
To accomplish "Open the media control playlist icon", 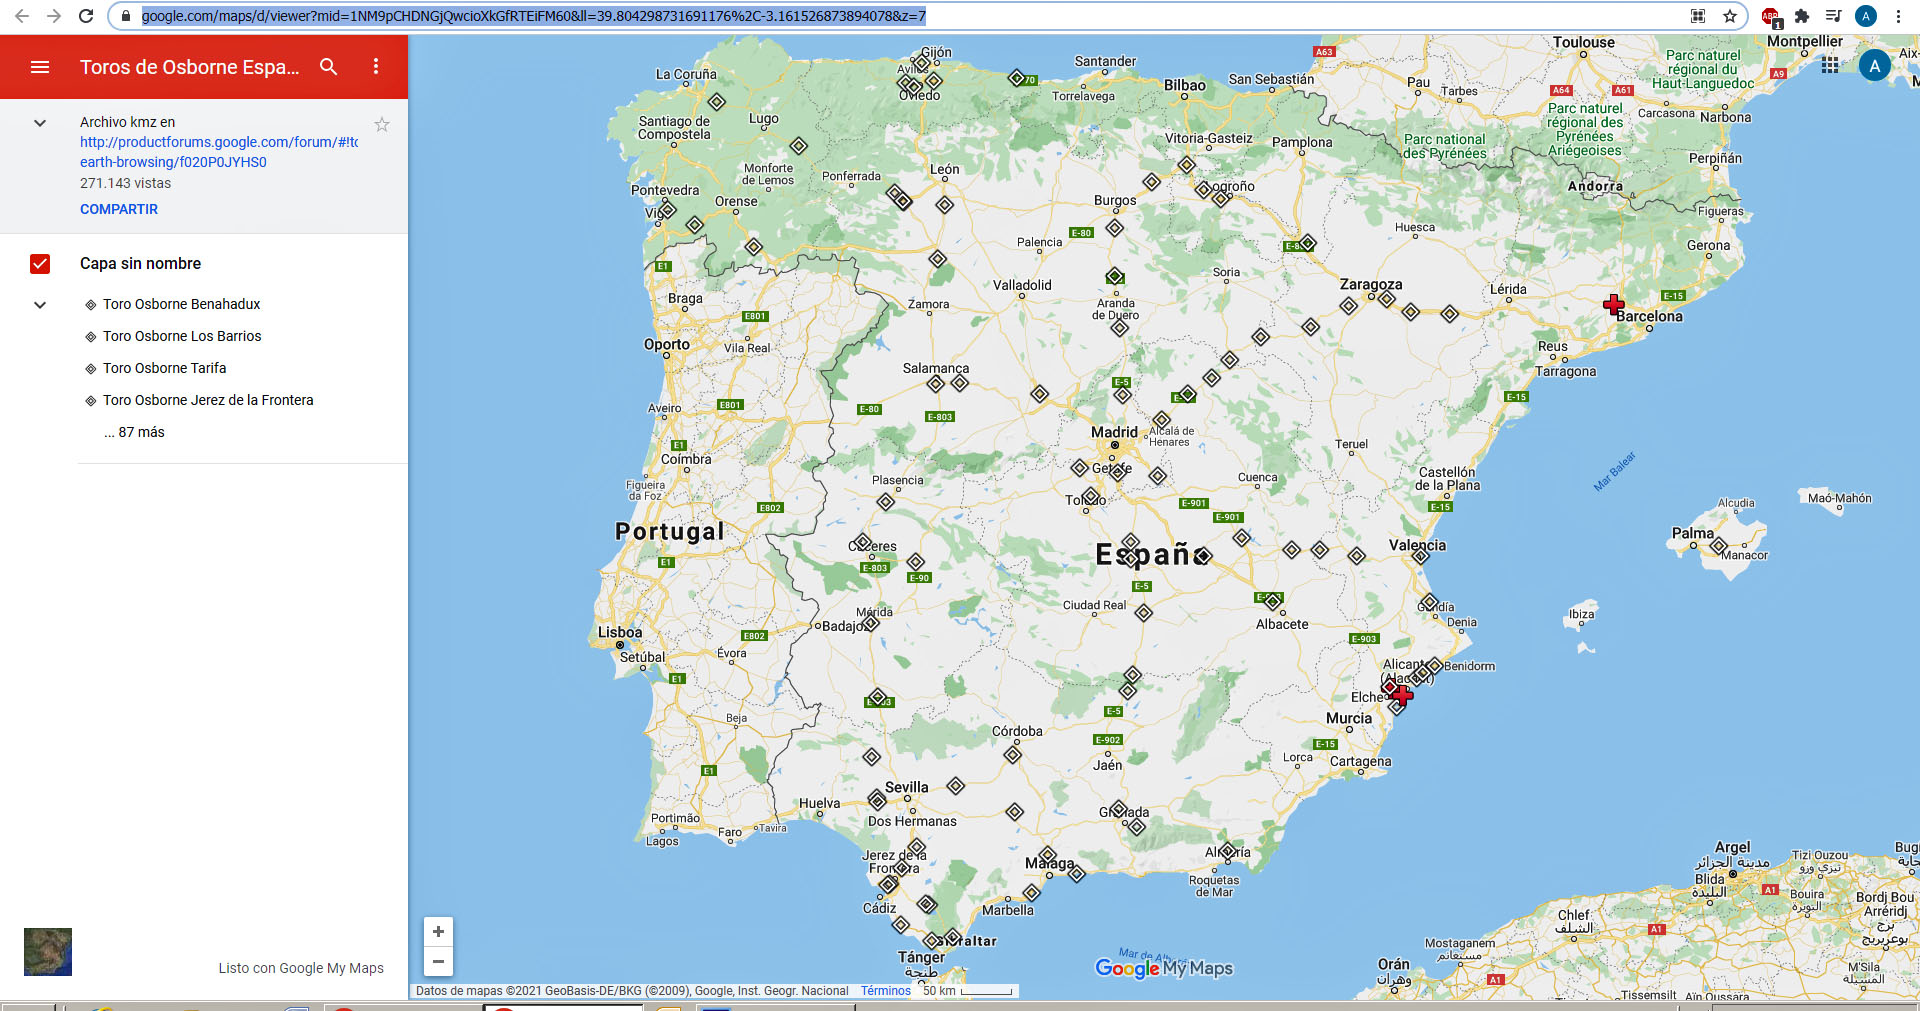I will click(x=1833, y=16).
